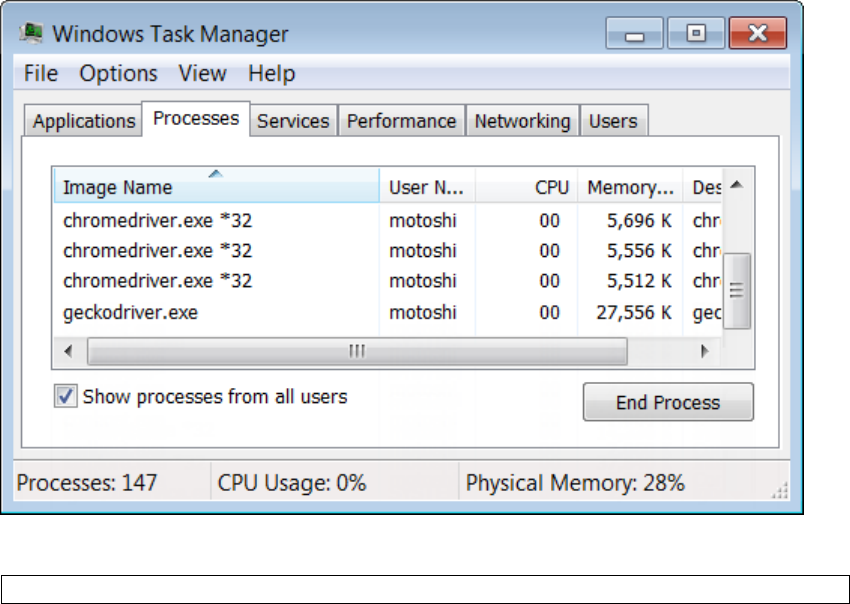Click the horizontal scrollbar left arrow
Viewport: 850px width, 604px height.
[x=68, y=351]
